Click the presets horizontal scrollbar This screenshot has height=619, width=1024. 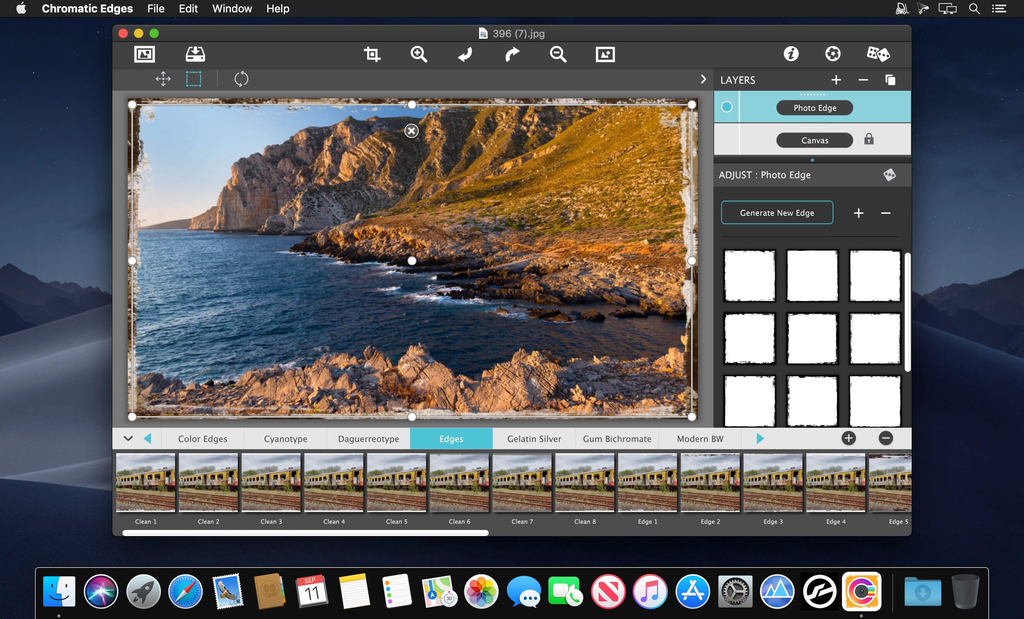click(x=305, y=533)
